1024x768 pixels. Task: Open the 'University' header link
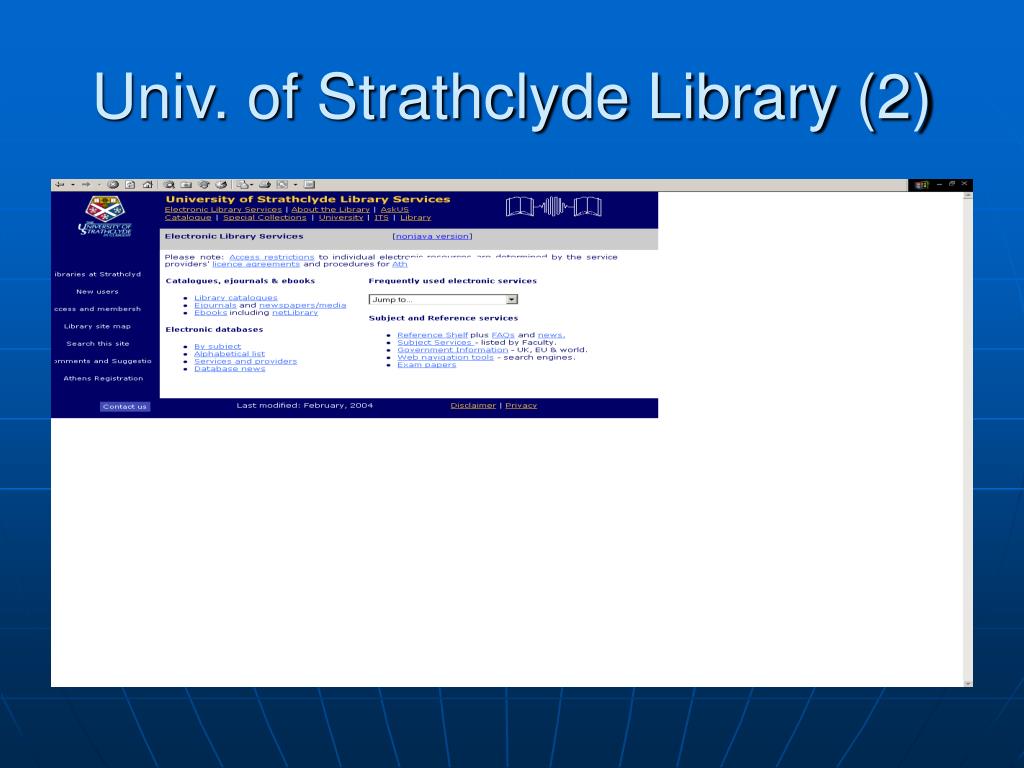point(341,217)
